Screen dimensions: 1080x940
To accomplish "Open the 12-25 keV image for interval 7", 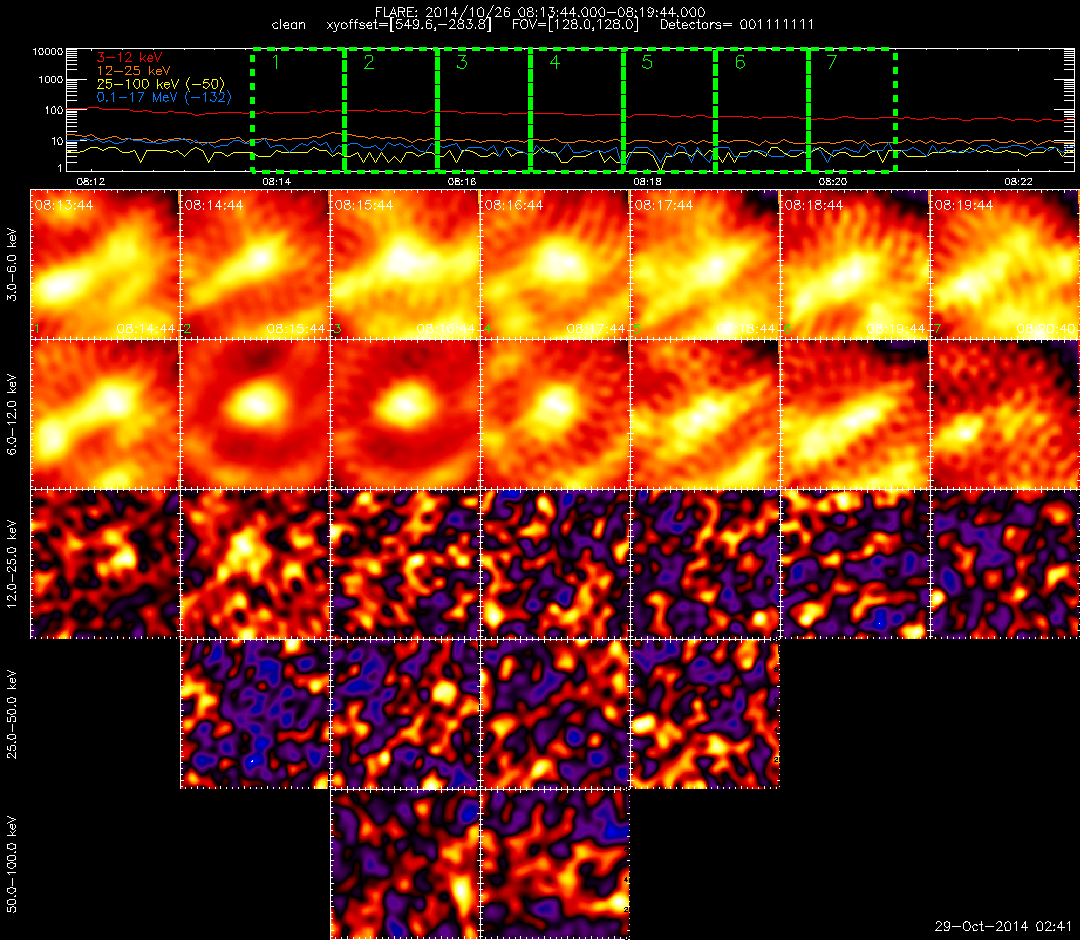I will coord(1005,564).
